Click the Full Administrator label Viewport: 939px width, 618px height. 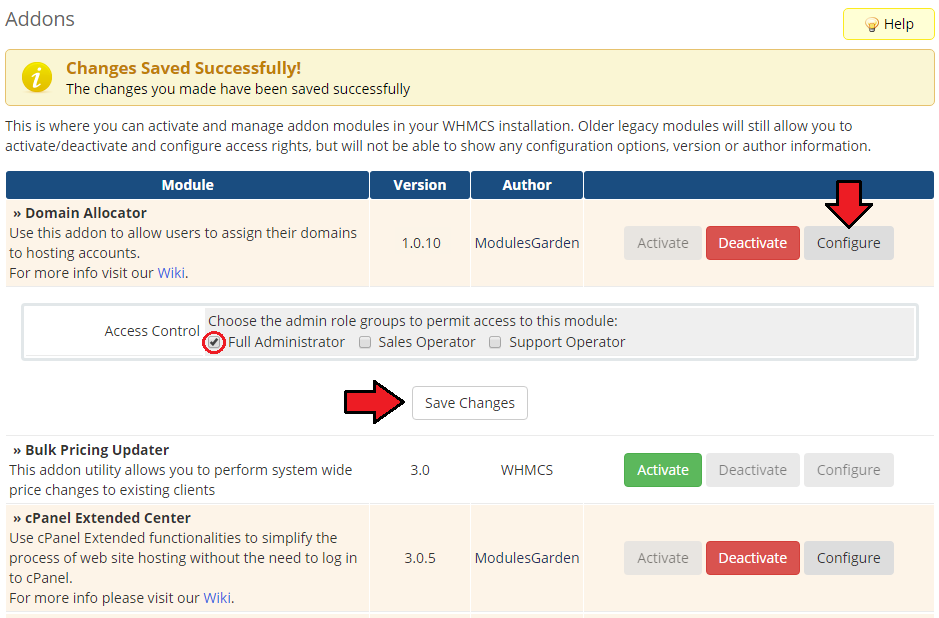(x=286, y=343)
